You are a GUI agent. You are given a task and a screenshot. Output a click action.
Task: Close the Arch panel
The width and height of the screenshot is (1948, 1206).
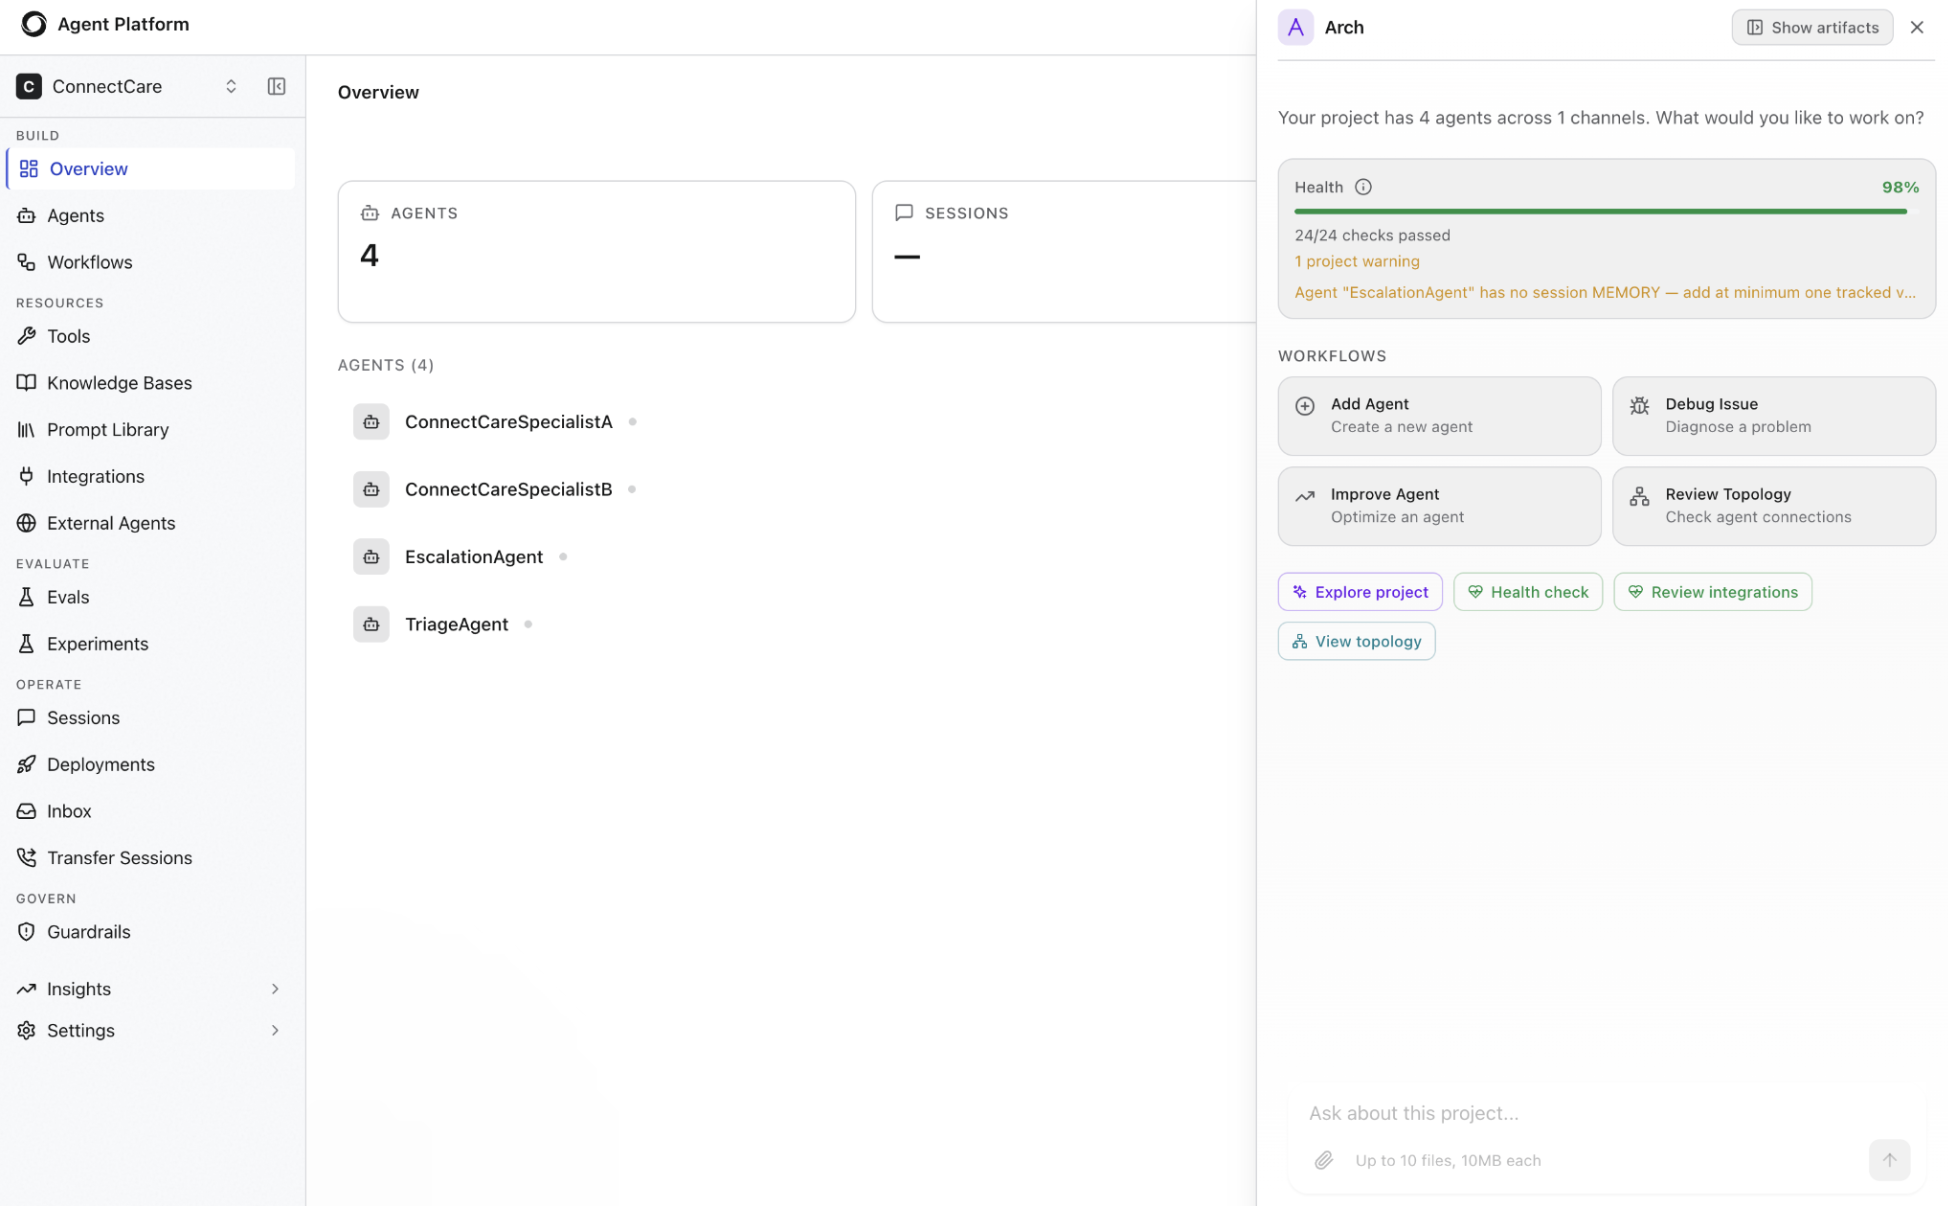(1916, 27)
